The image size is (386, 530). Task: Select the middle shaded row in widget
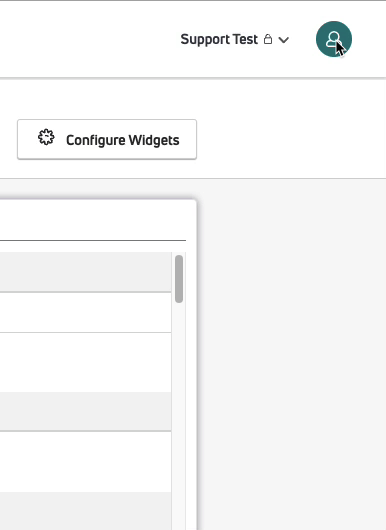tap(86, 411)
